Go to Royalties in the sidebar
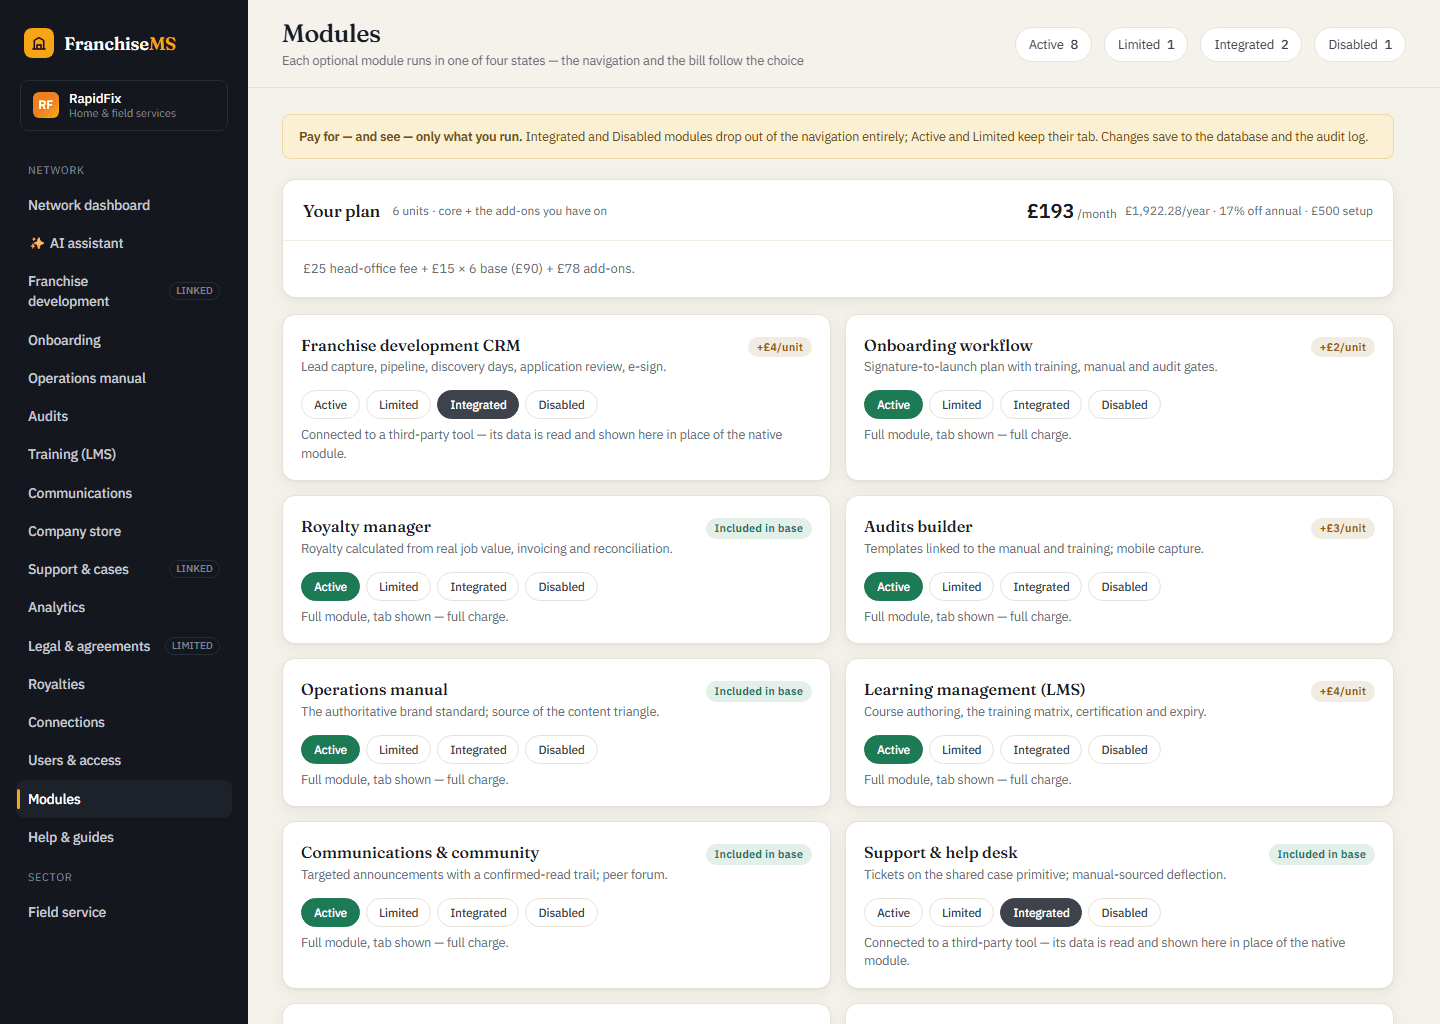This screenshot has width=1440, height=1024. tap(124, 684)
